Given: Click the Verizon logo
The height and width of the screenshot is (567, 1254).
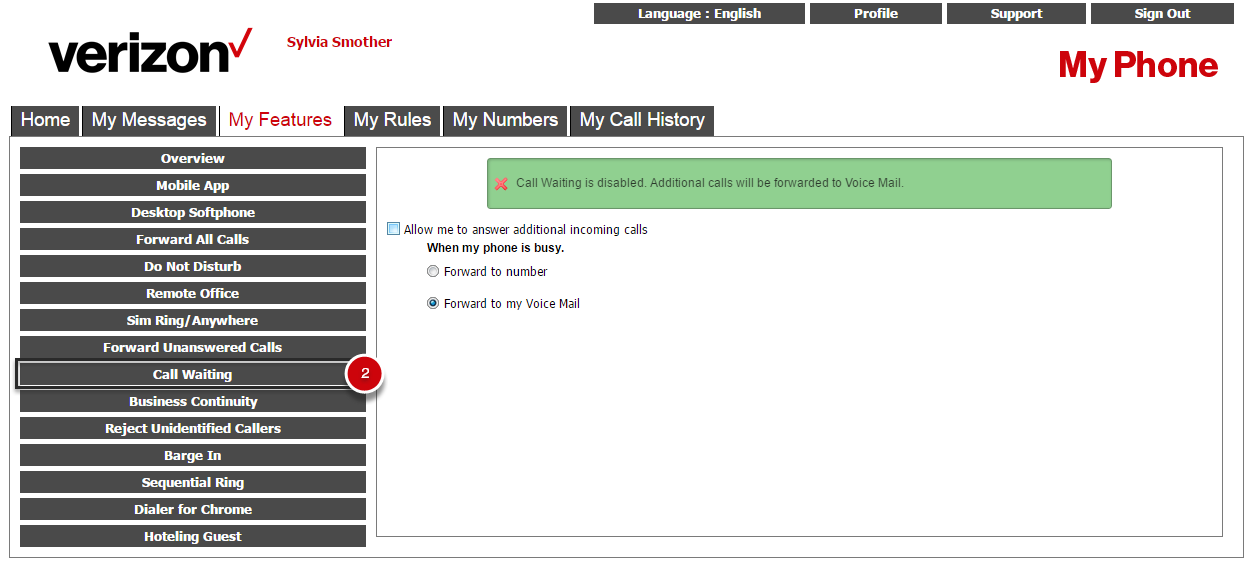Looking at the screenshot, I should click(x=150, y=52).
